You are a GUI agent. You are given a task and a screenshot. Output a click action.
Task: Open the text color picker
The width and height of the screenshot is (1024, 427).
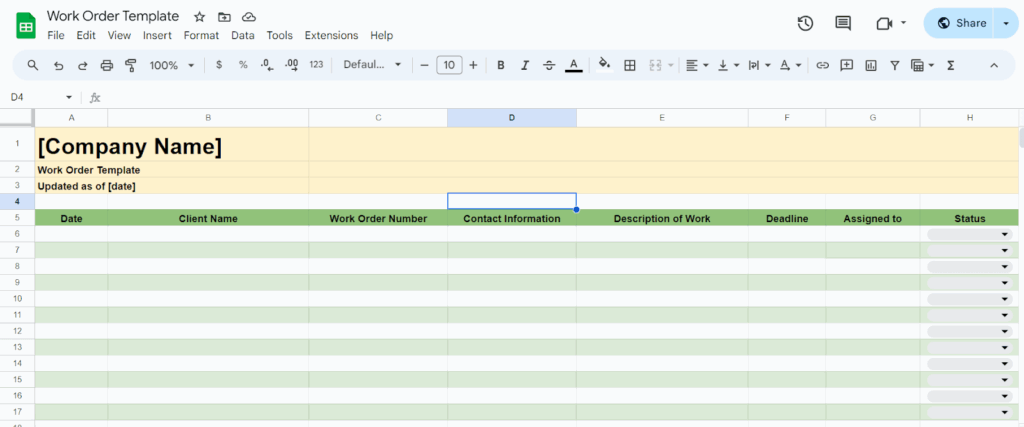pyautogui.click(x=573, y=65)
